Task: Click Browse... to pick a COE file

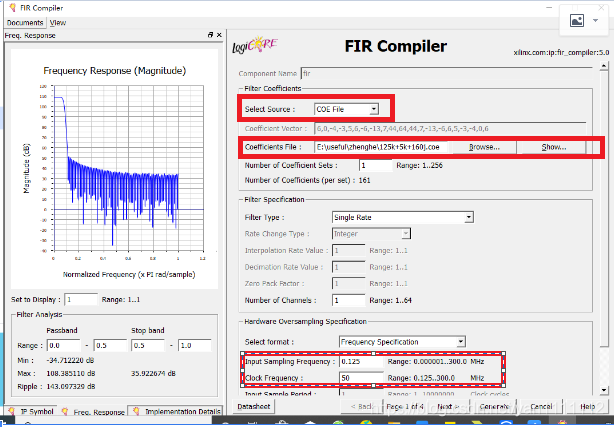Action: [x=484, y=147]
